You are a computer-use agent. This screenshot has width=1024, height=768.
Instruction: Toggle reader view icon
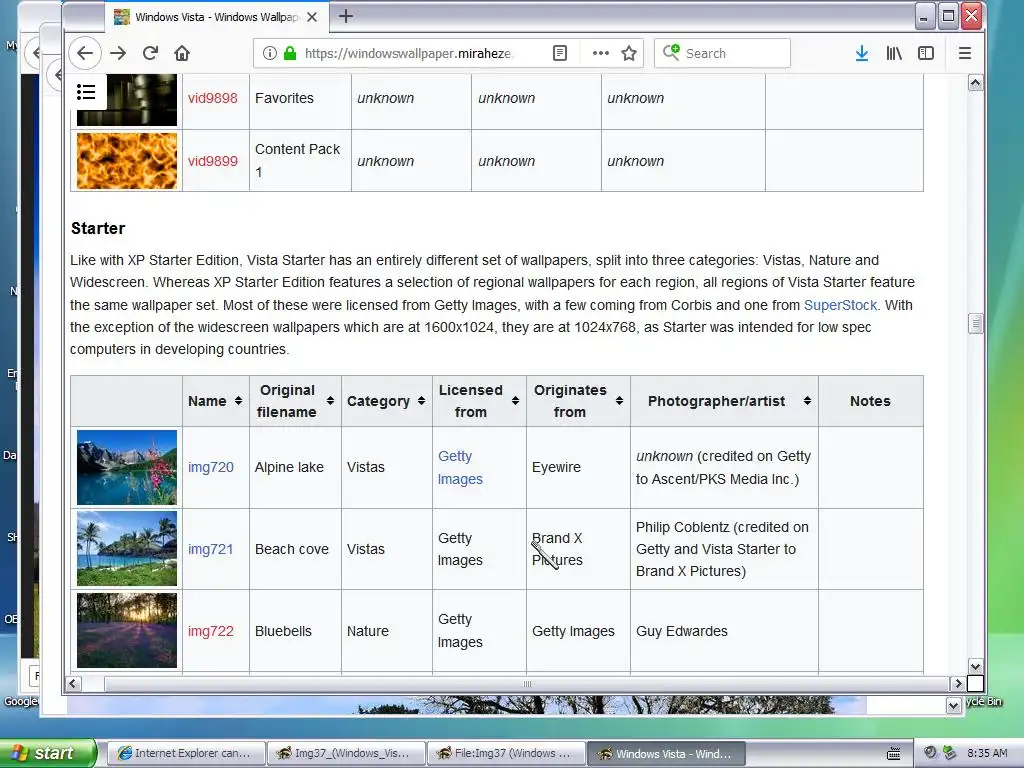coord(560,53)
